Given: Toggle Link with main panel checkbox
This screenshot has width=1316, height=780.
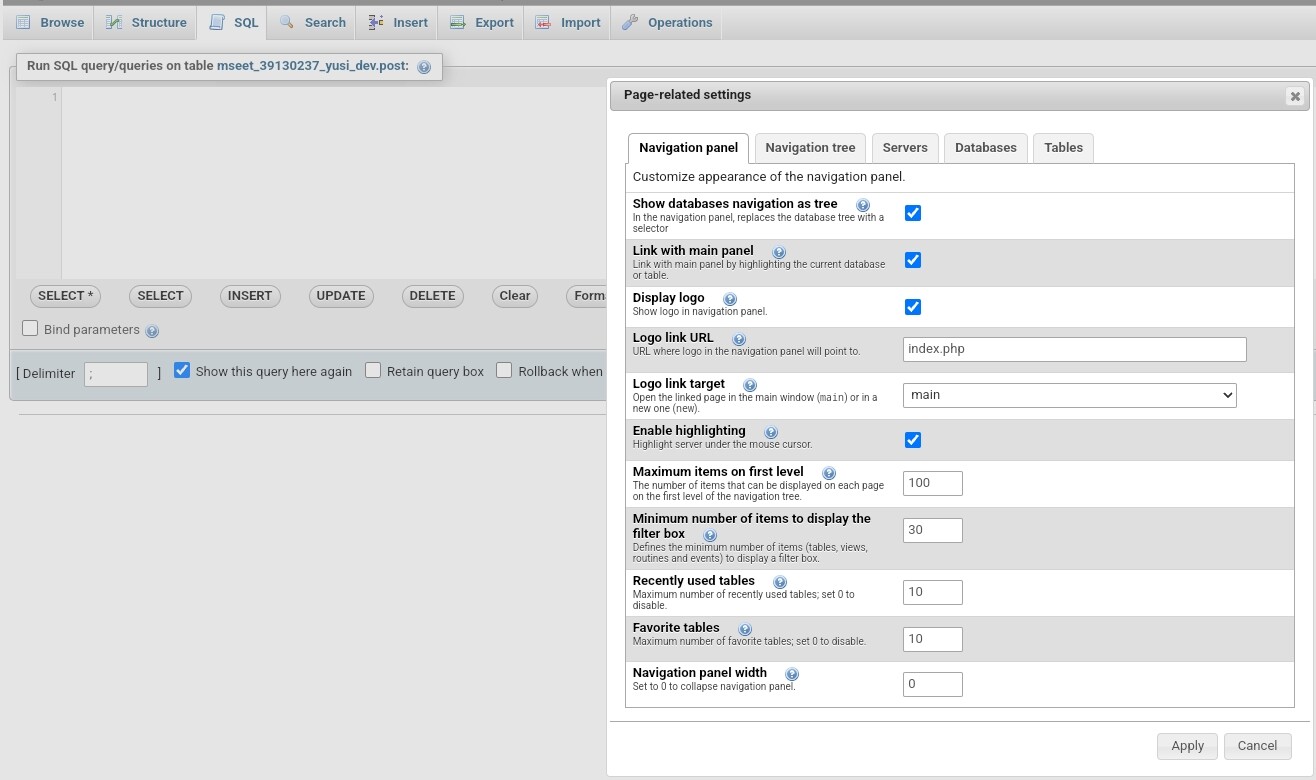Looking at the screenshot, I should 913,260.
